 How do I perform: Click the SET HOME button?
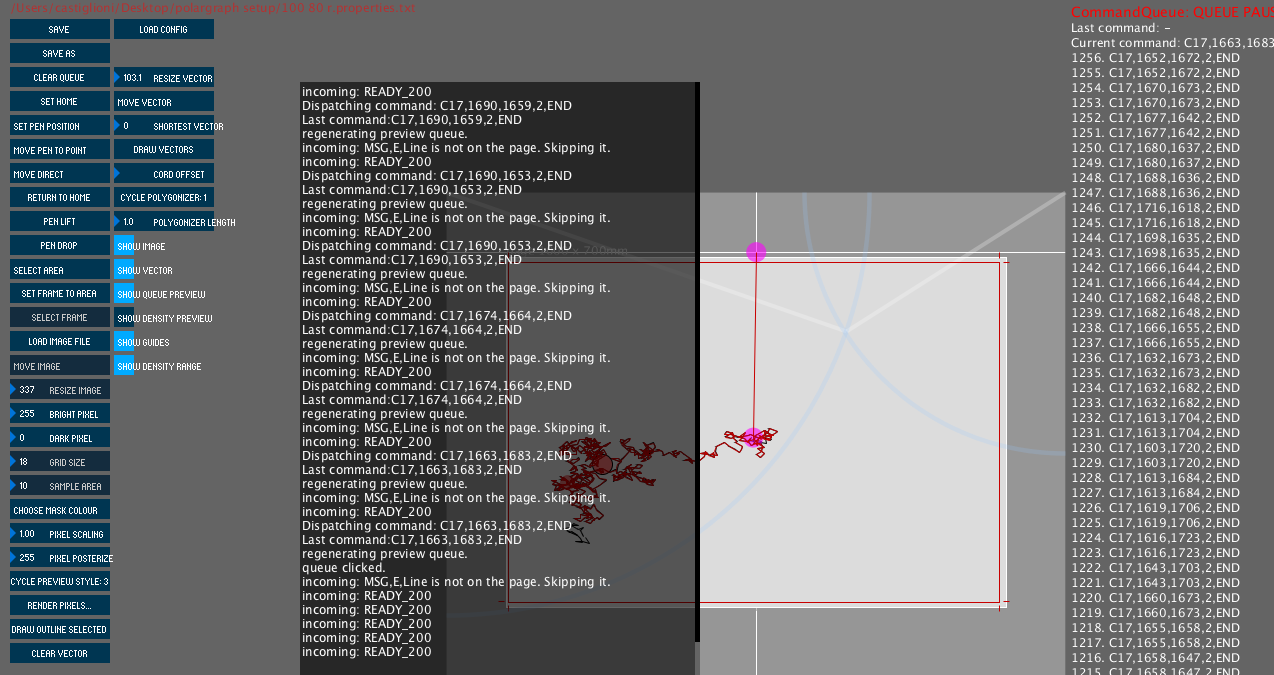pos(59,102)
